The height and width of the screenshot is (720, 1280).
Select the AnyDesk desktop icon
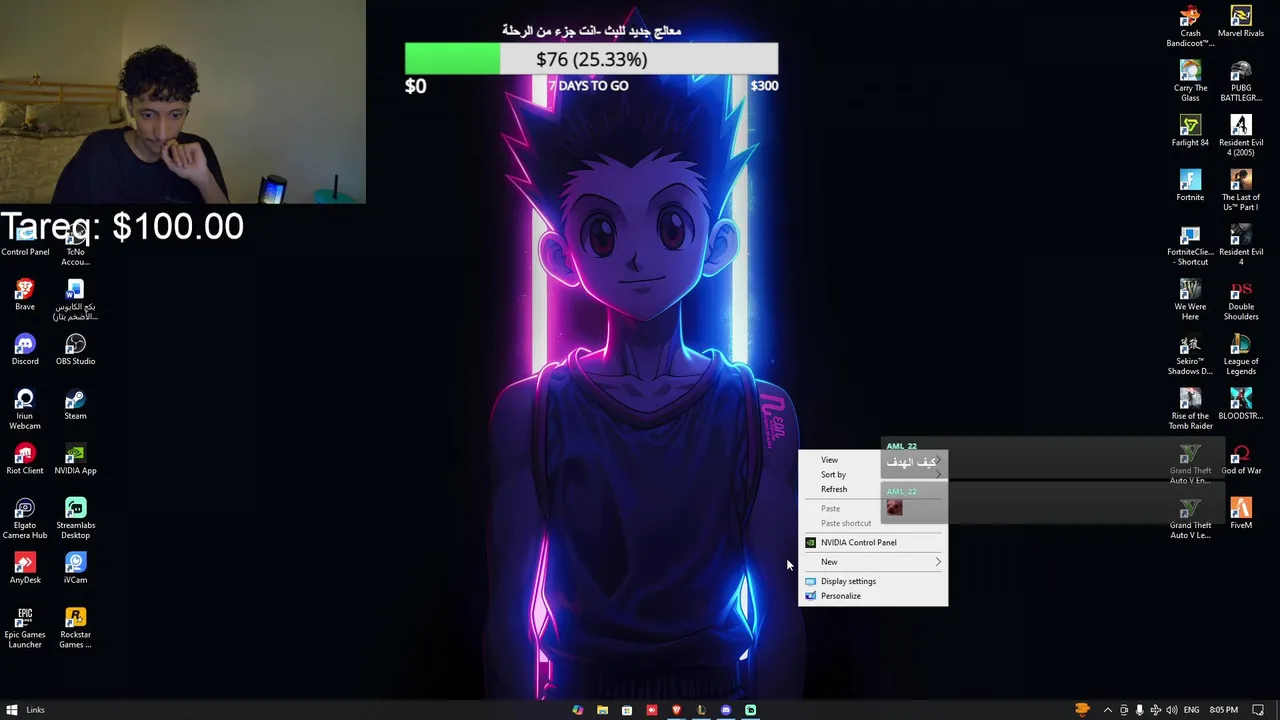25,569
